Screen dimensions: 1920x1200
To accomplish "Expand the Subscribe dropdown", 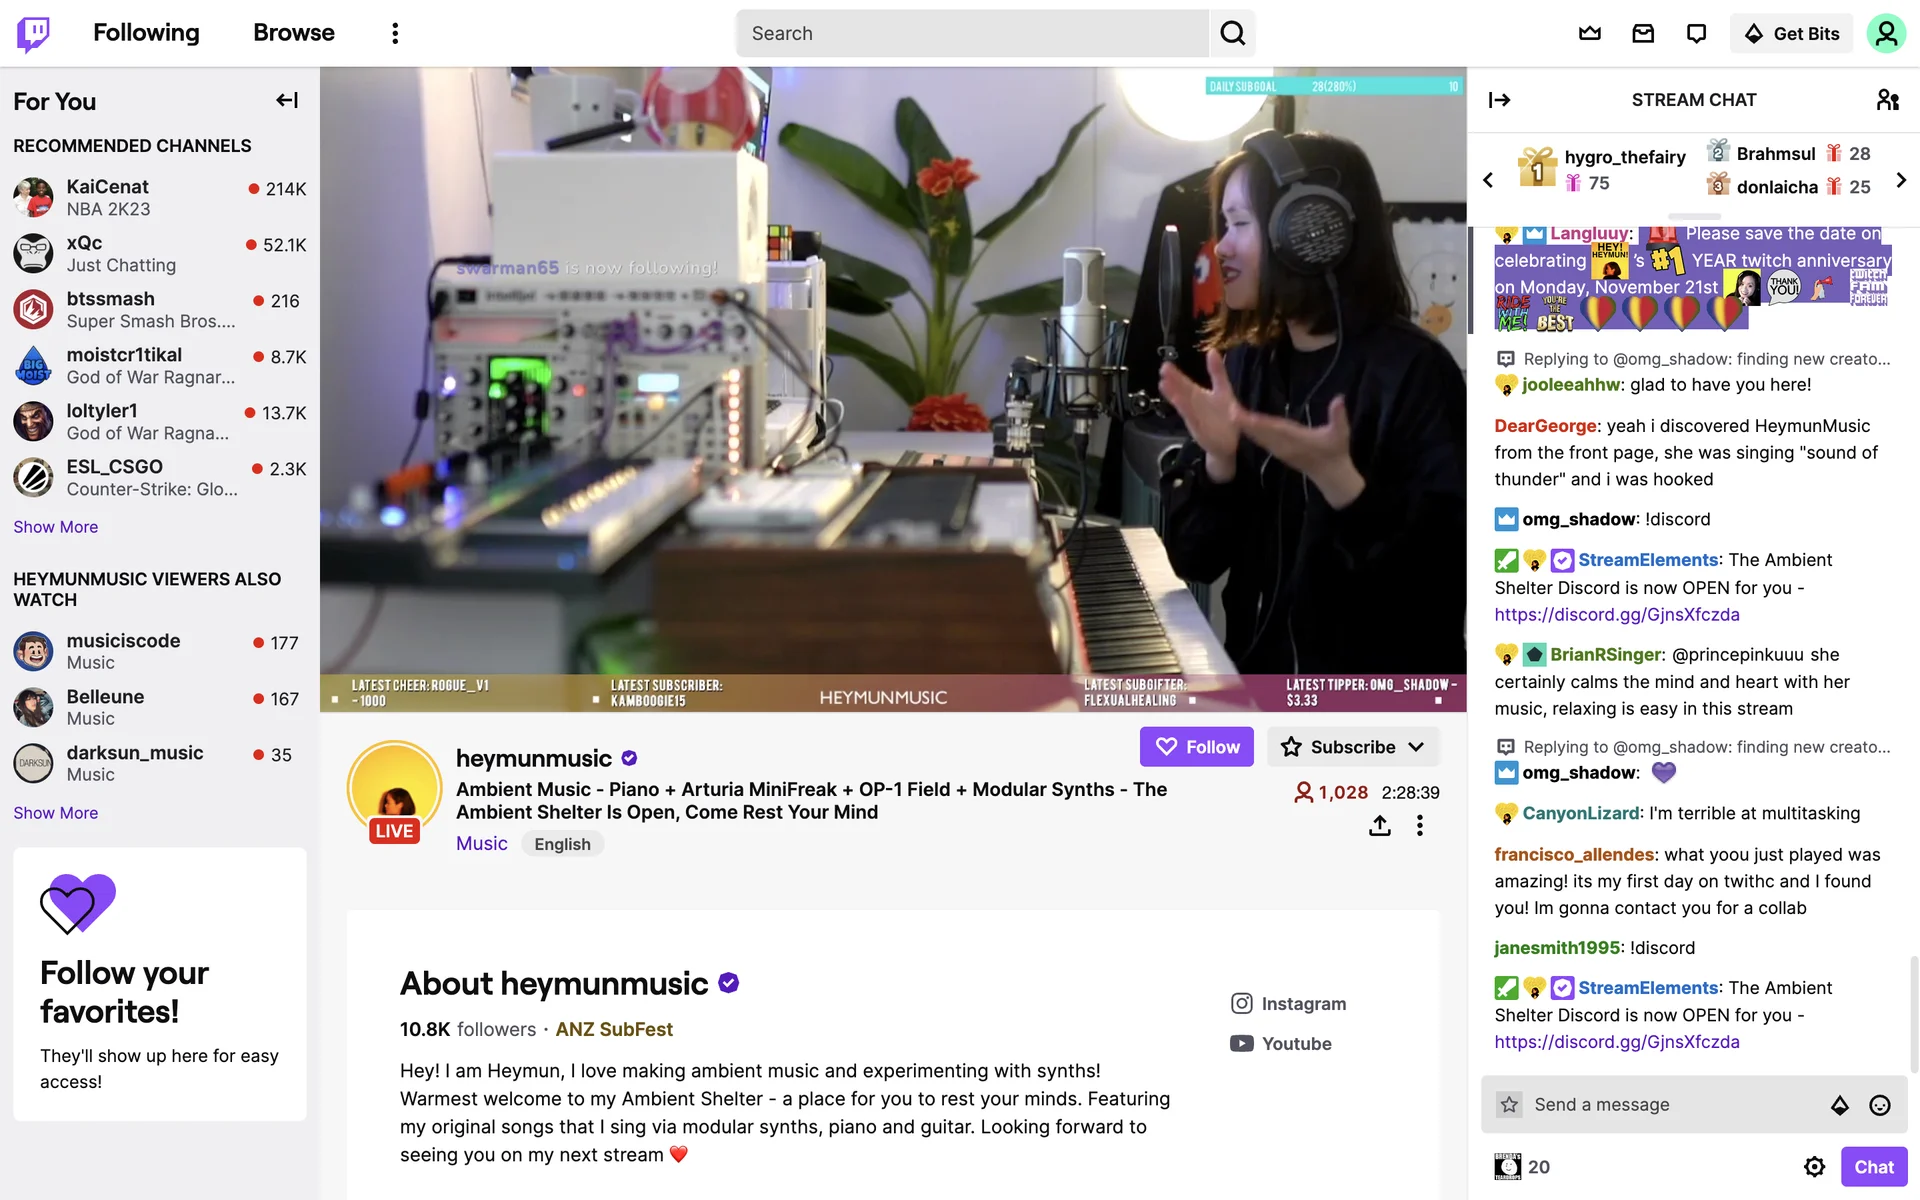I will pyautogui.click(x=1353, y=747).
